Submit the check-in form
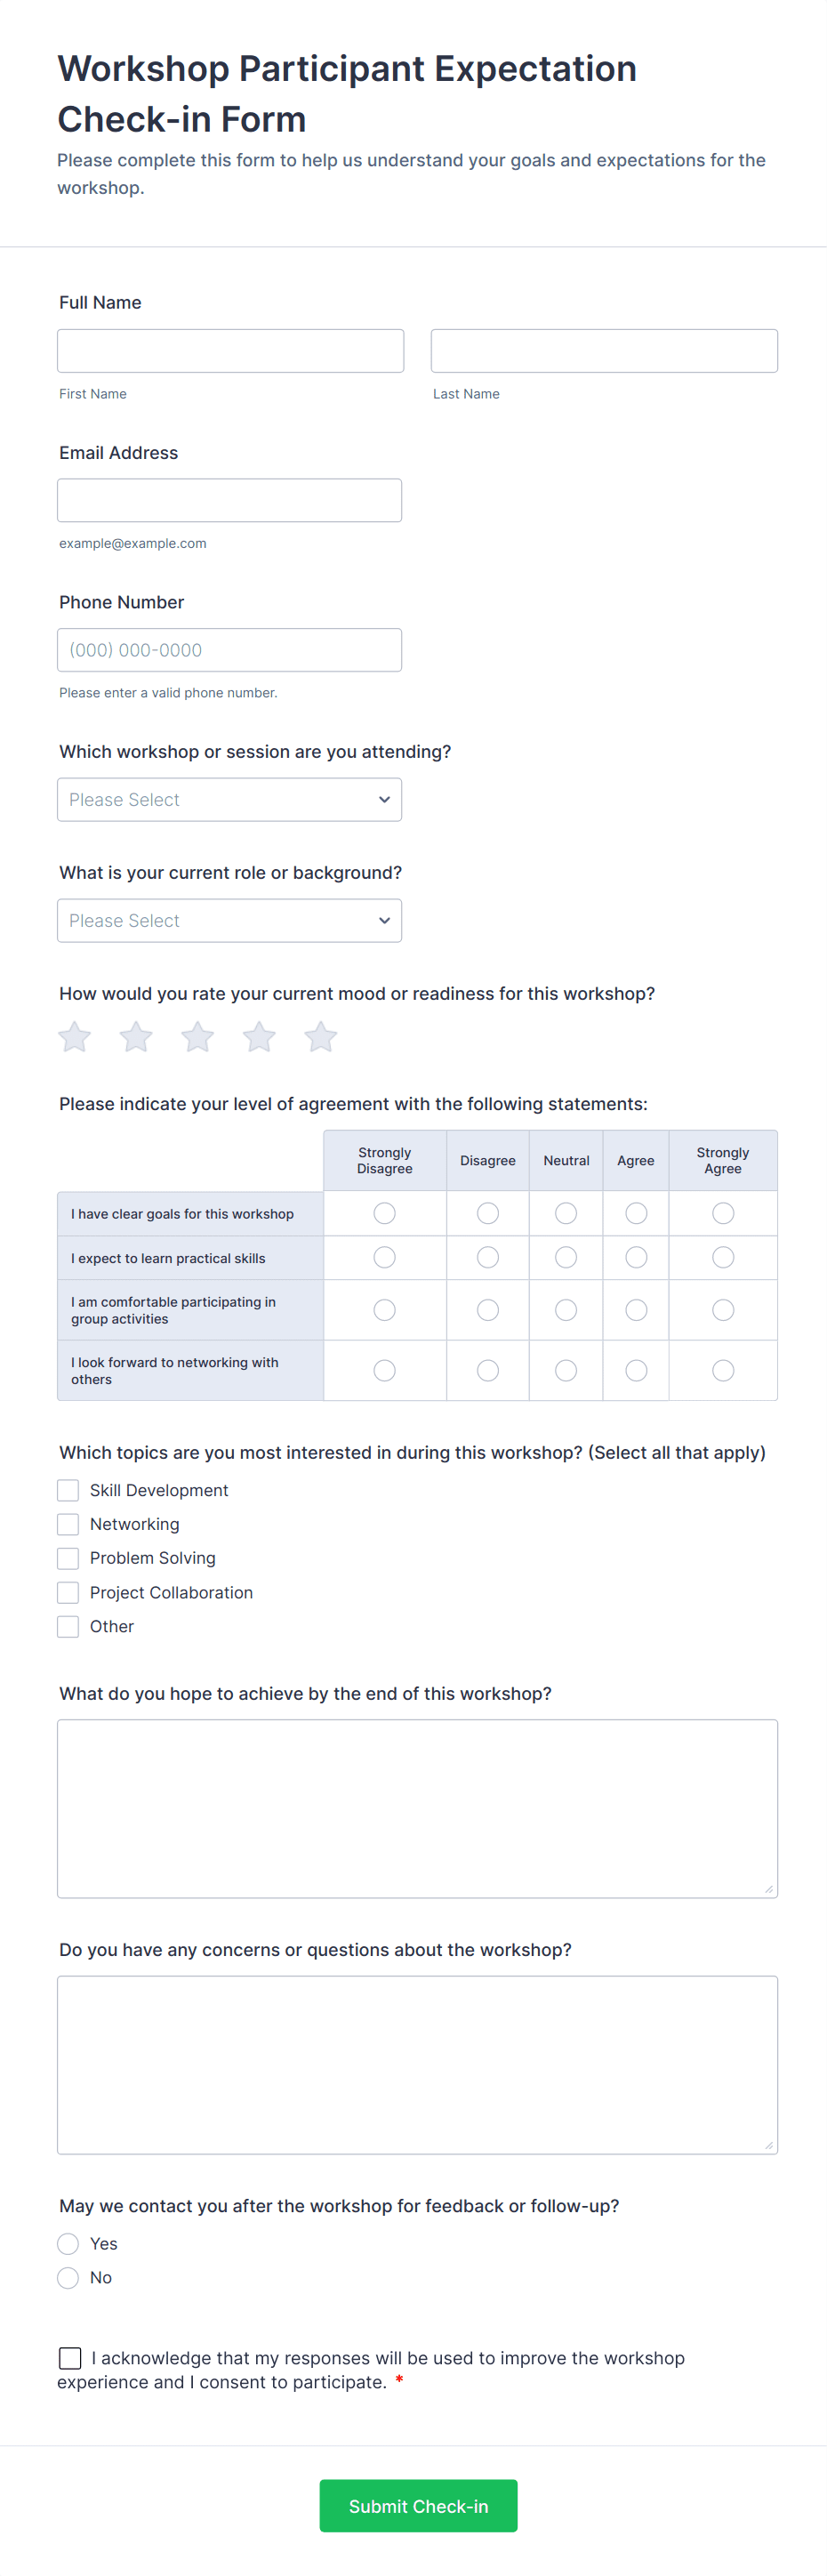The height and width of the screenshot is (2576, 827). click(418, 2506)
